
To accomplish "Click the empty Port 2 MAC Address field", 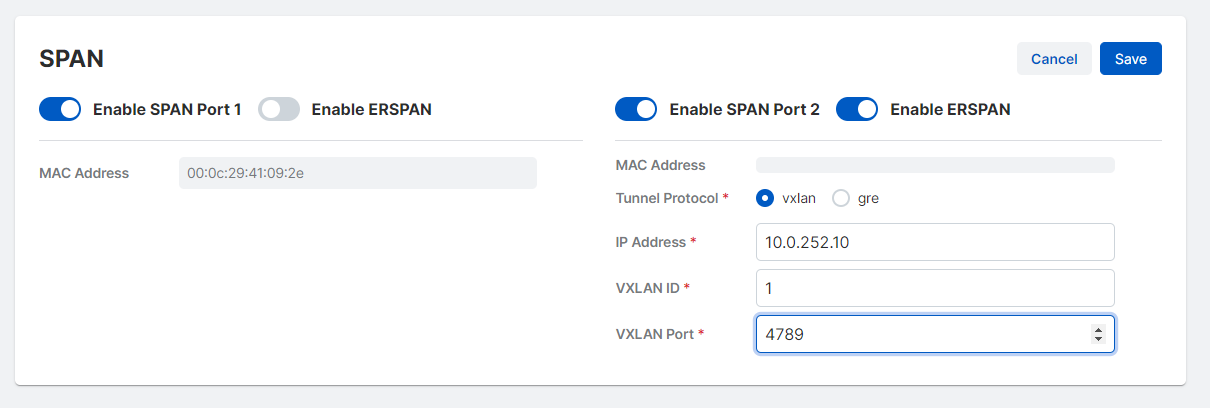I will point(934,165).
